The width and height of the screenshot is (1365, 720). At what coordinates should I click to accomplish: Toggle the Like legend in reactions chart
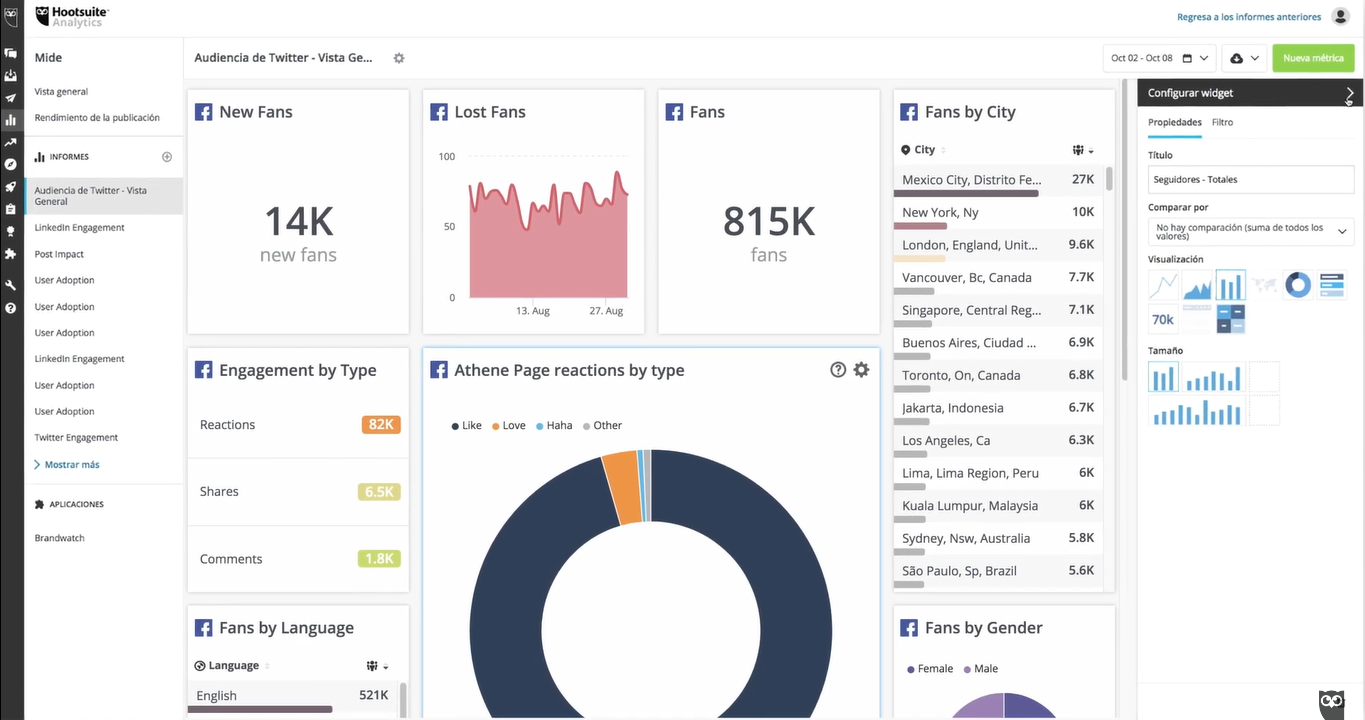pos(466,425)
